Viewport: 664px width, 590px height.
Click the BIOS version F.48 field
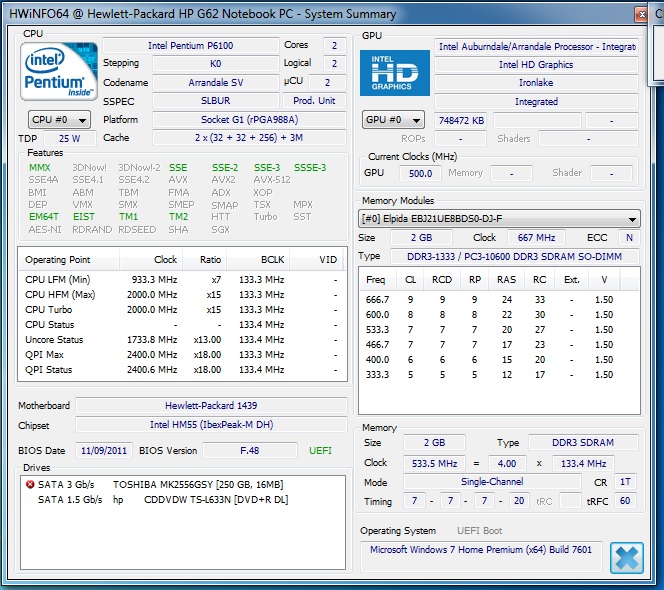(x=249, y=450)
